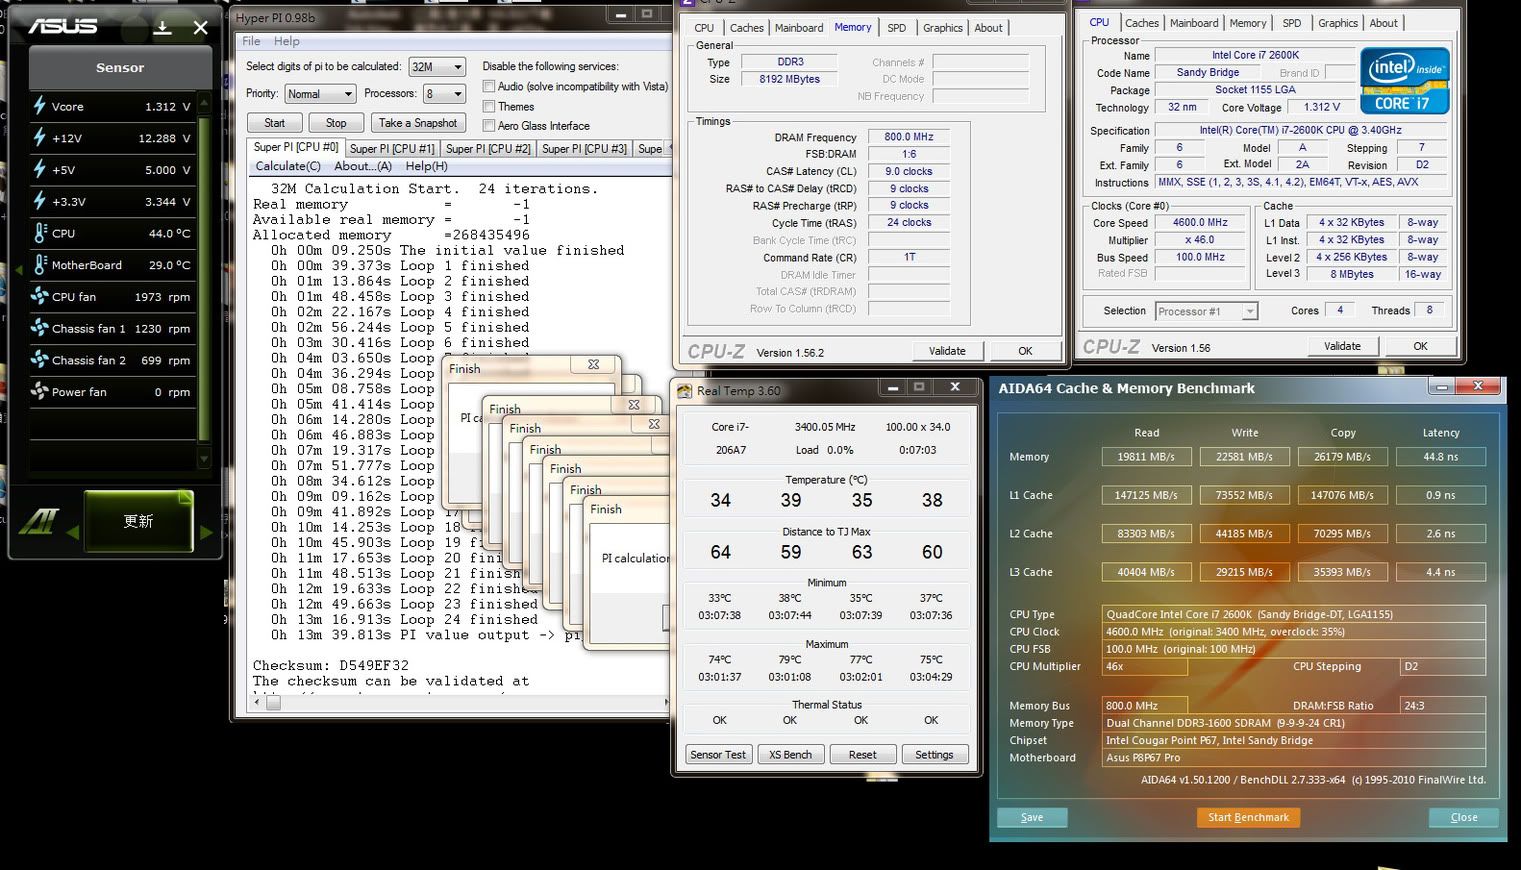1521x870 pixels.
Task: Switch to Super PI [CPU #2] tab
Action: (x=488, y=149)
